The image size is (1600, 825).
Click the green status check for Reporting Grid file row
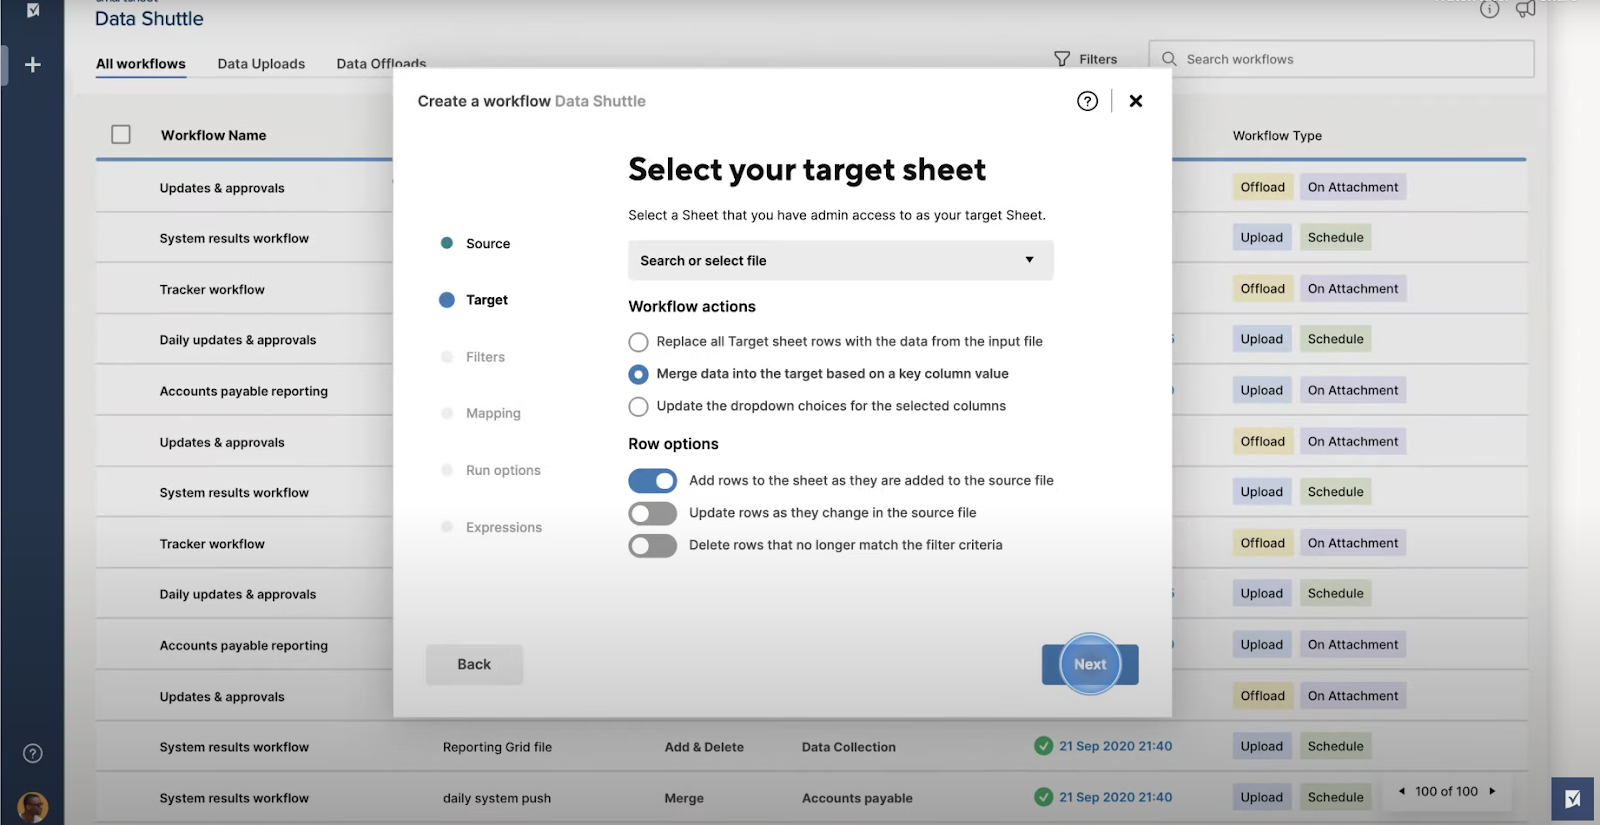1043,746
